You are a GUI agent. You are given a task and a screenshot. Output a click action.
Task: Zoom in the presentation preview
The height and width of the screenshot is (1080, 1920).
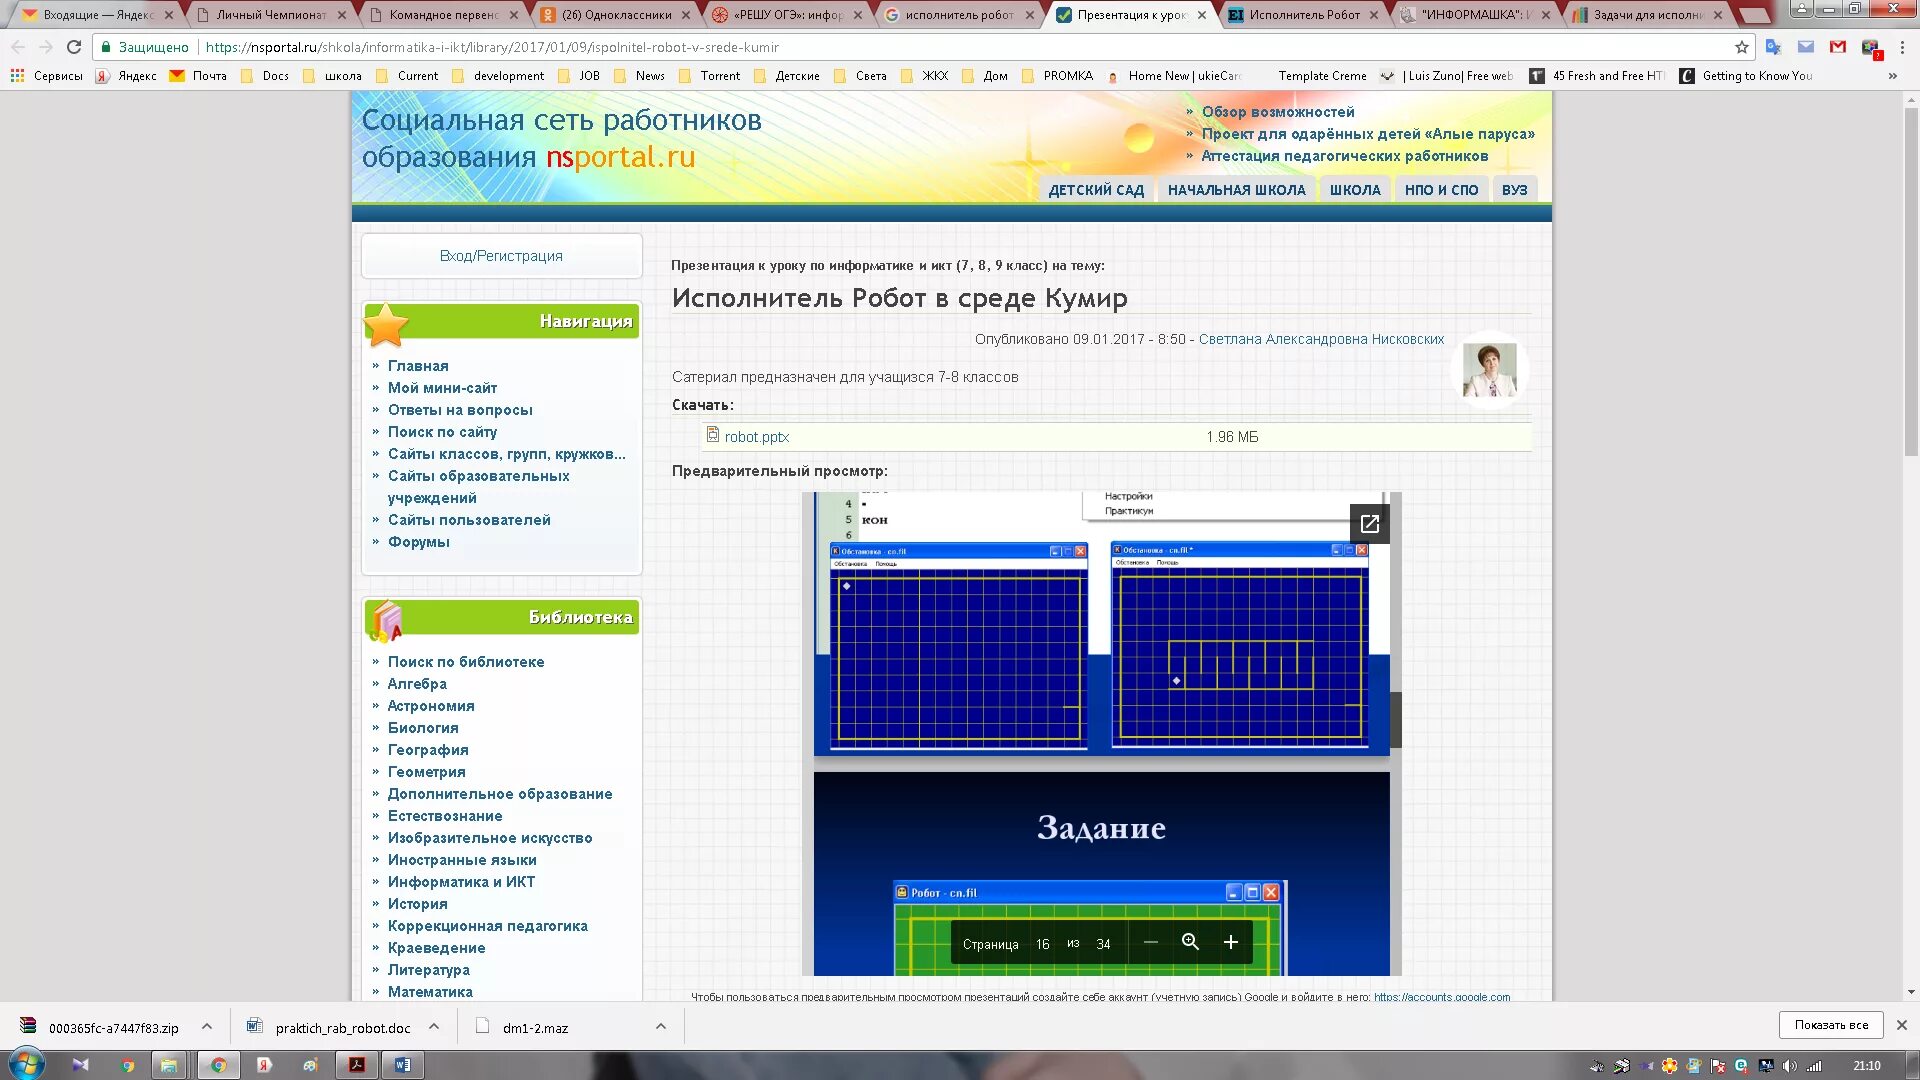click(1230, 942)
